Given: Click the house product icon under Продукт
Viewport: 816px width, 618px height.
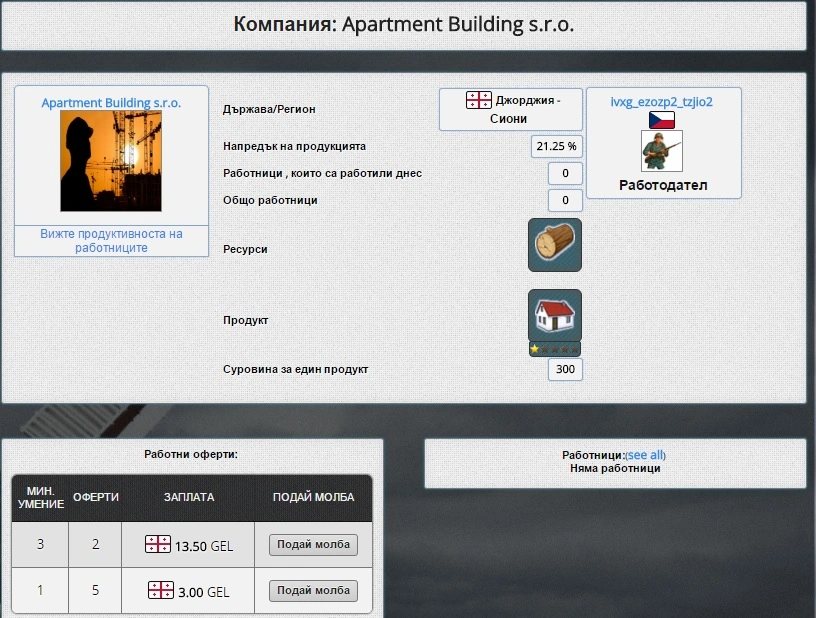Looking at the screenshot, I should point(554,316).
